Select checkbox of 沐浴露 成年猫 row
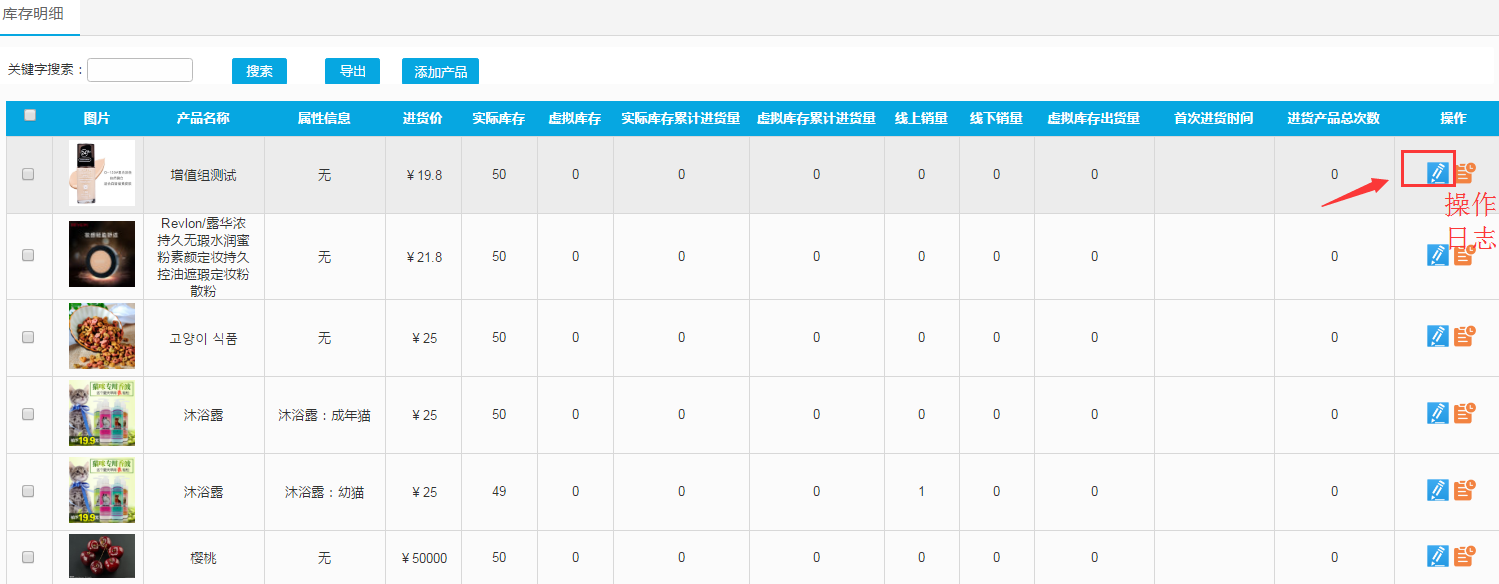 click(28, 414)
